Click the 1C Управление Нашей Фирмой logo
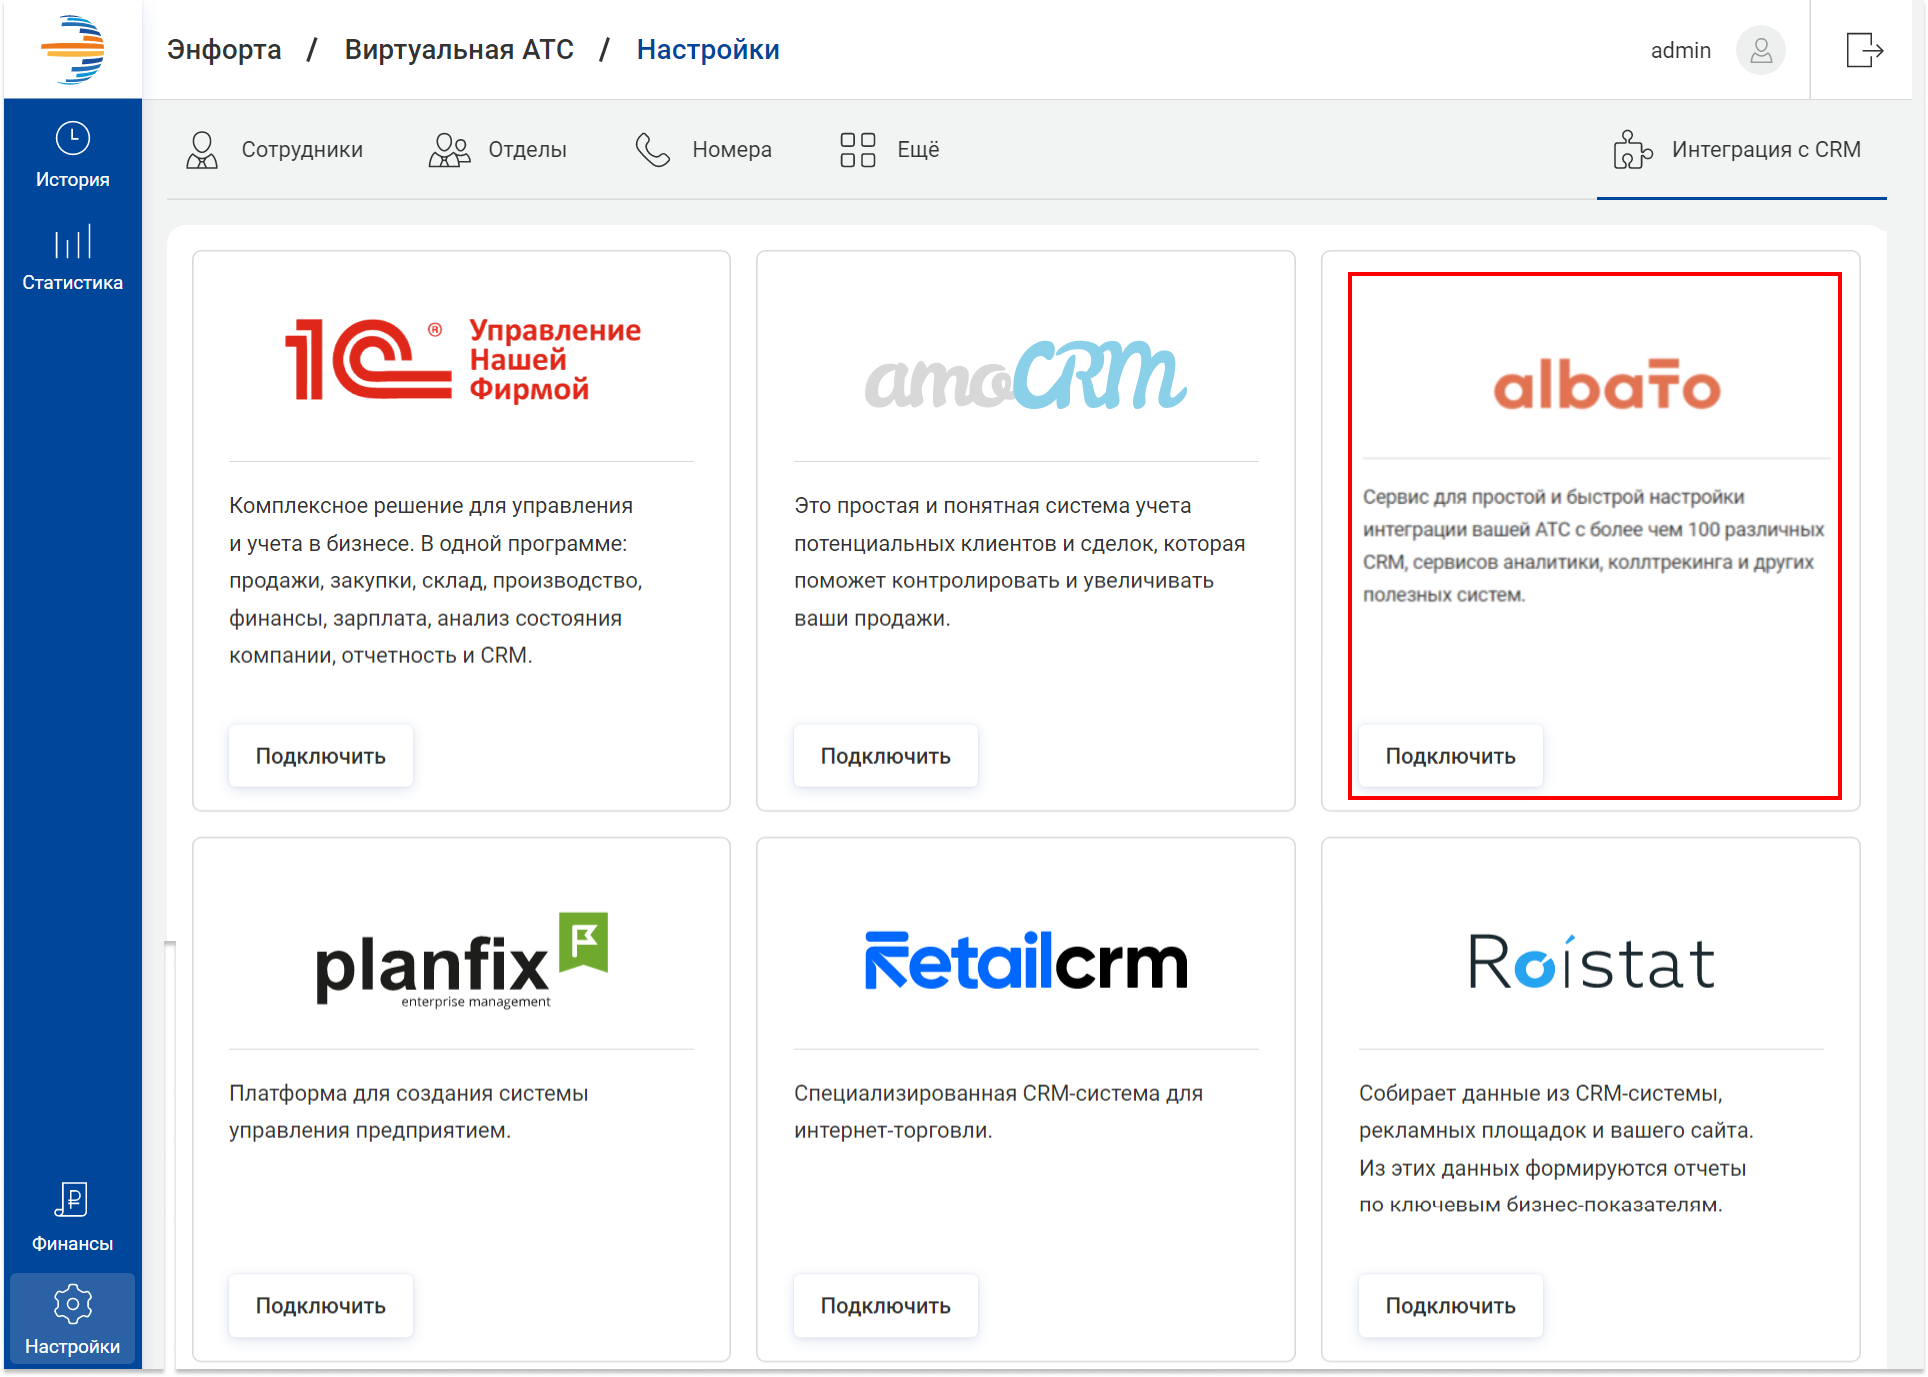The height and width of the screenshot is (1377, 1928). [x=462, y=360]
